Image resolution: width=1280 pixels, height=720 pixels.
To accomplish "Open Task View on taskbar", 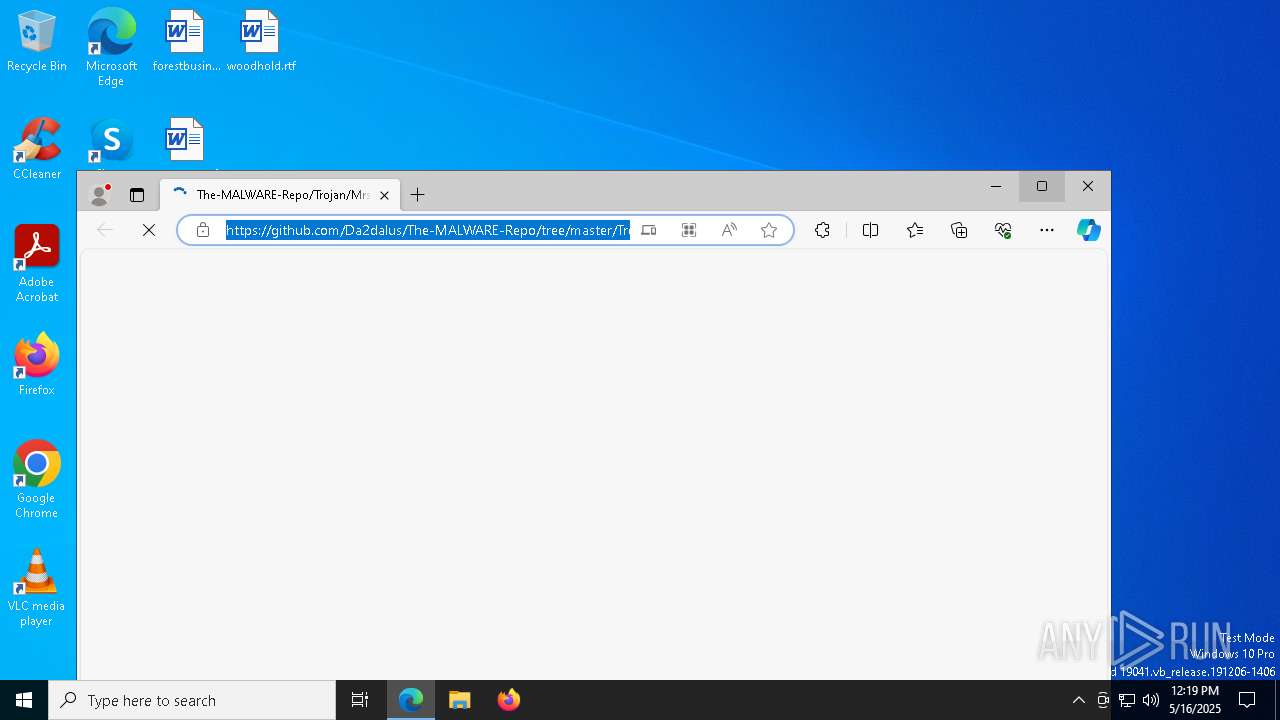I will [360, 700].
